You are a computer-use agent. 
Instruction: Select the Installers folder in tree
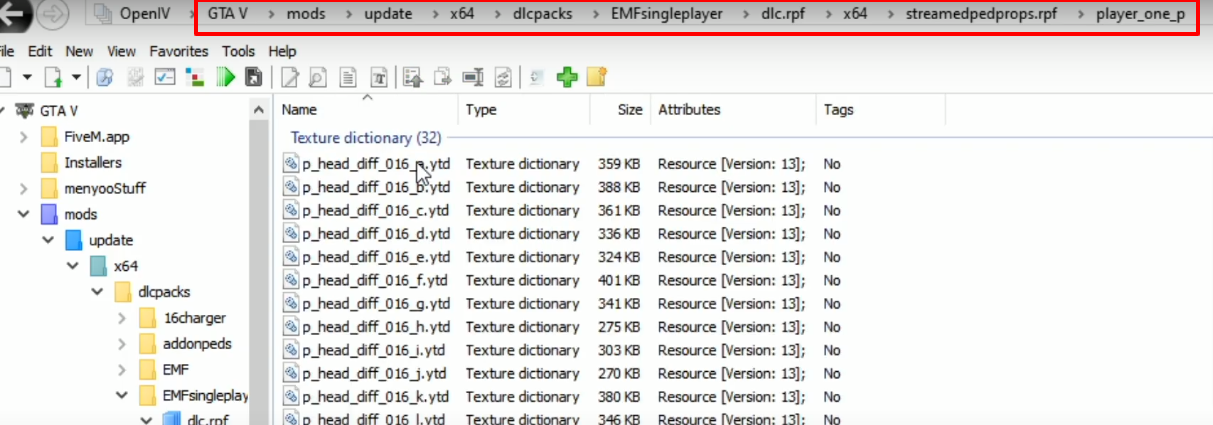[93, 163]
